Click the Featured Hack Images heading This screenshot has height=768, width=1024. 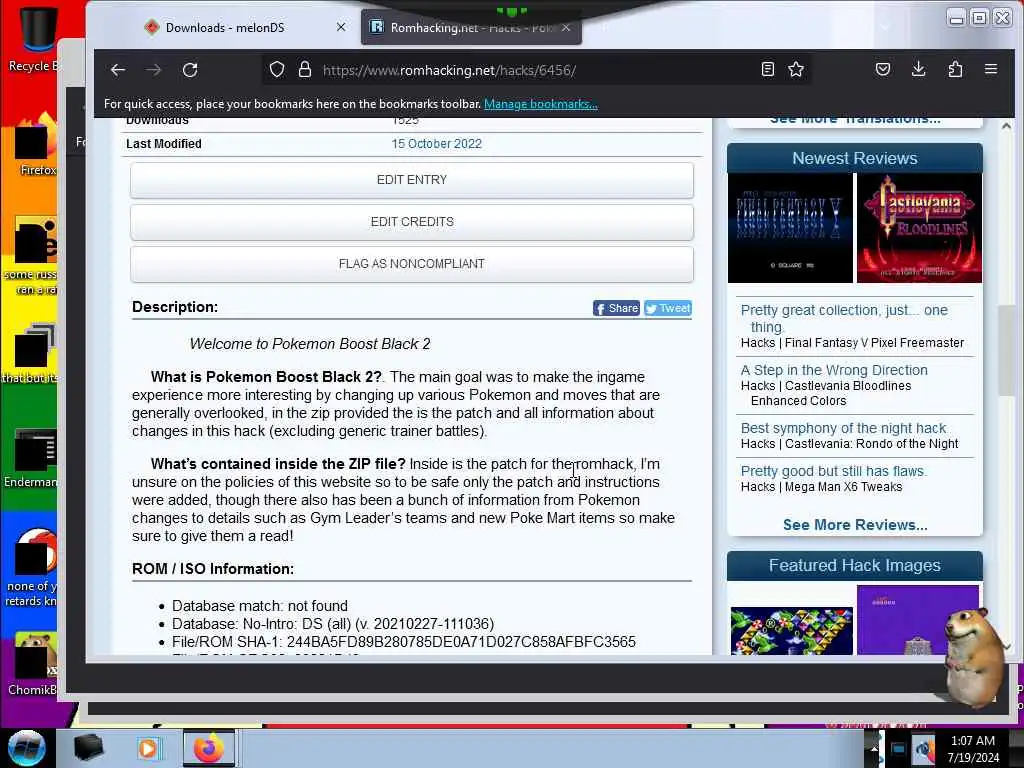click(x=855, y=566)
